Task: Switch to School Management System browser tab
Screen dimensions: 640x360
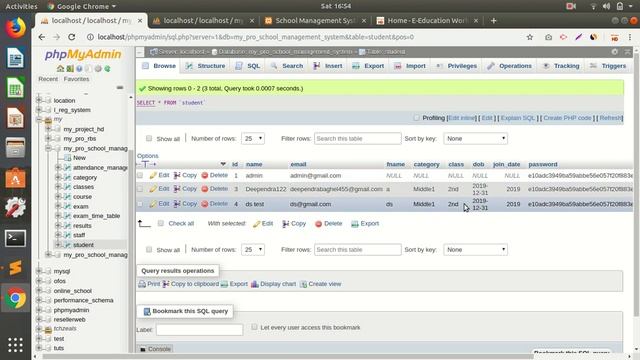Action: tap(315, 20)
